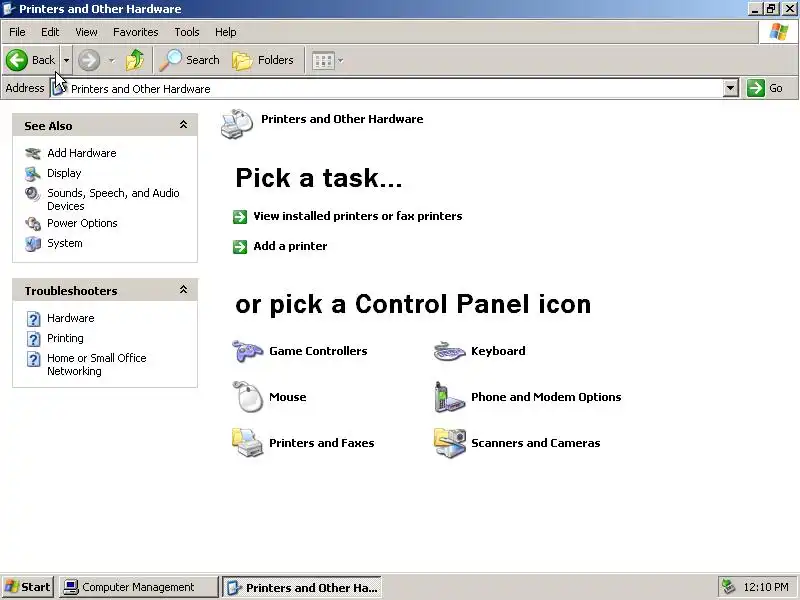Collapse the Troubleshooters panel
This screenshot has width=800, height=600.
(183, 290)
